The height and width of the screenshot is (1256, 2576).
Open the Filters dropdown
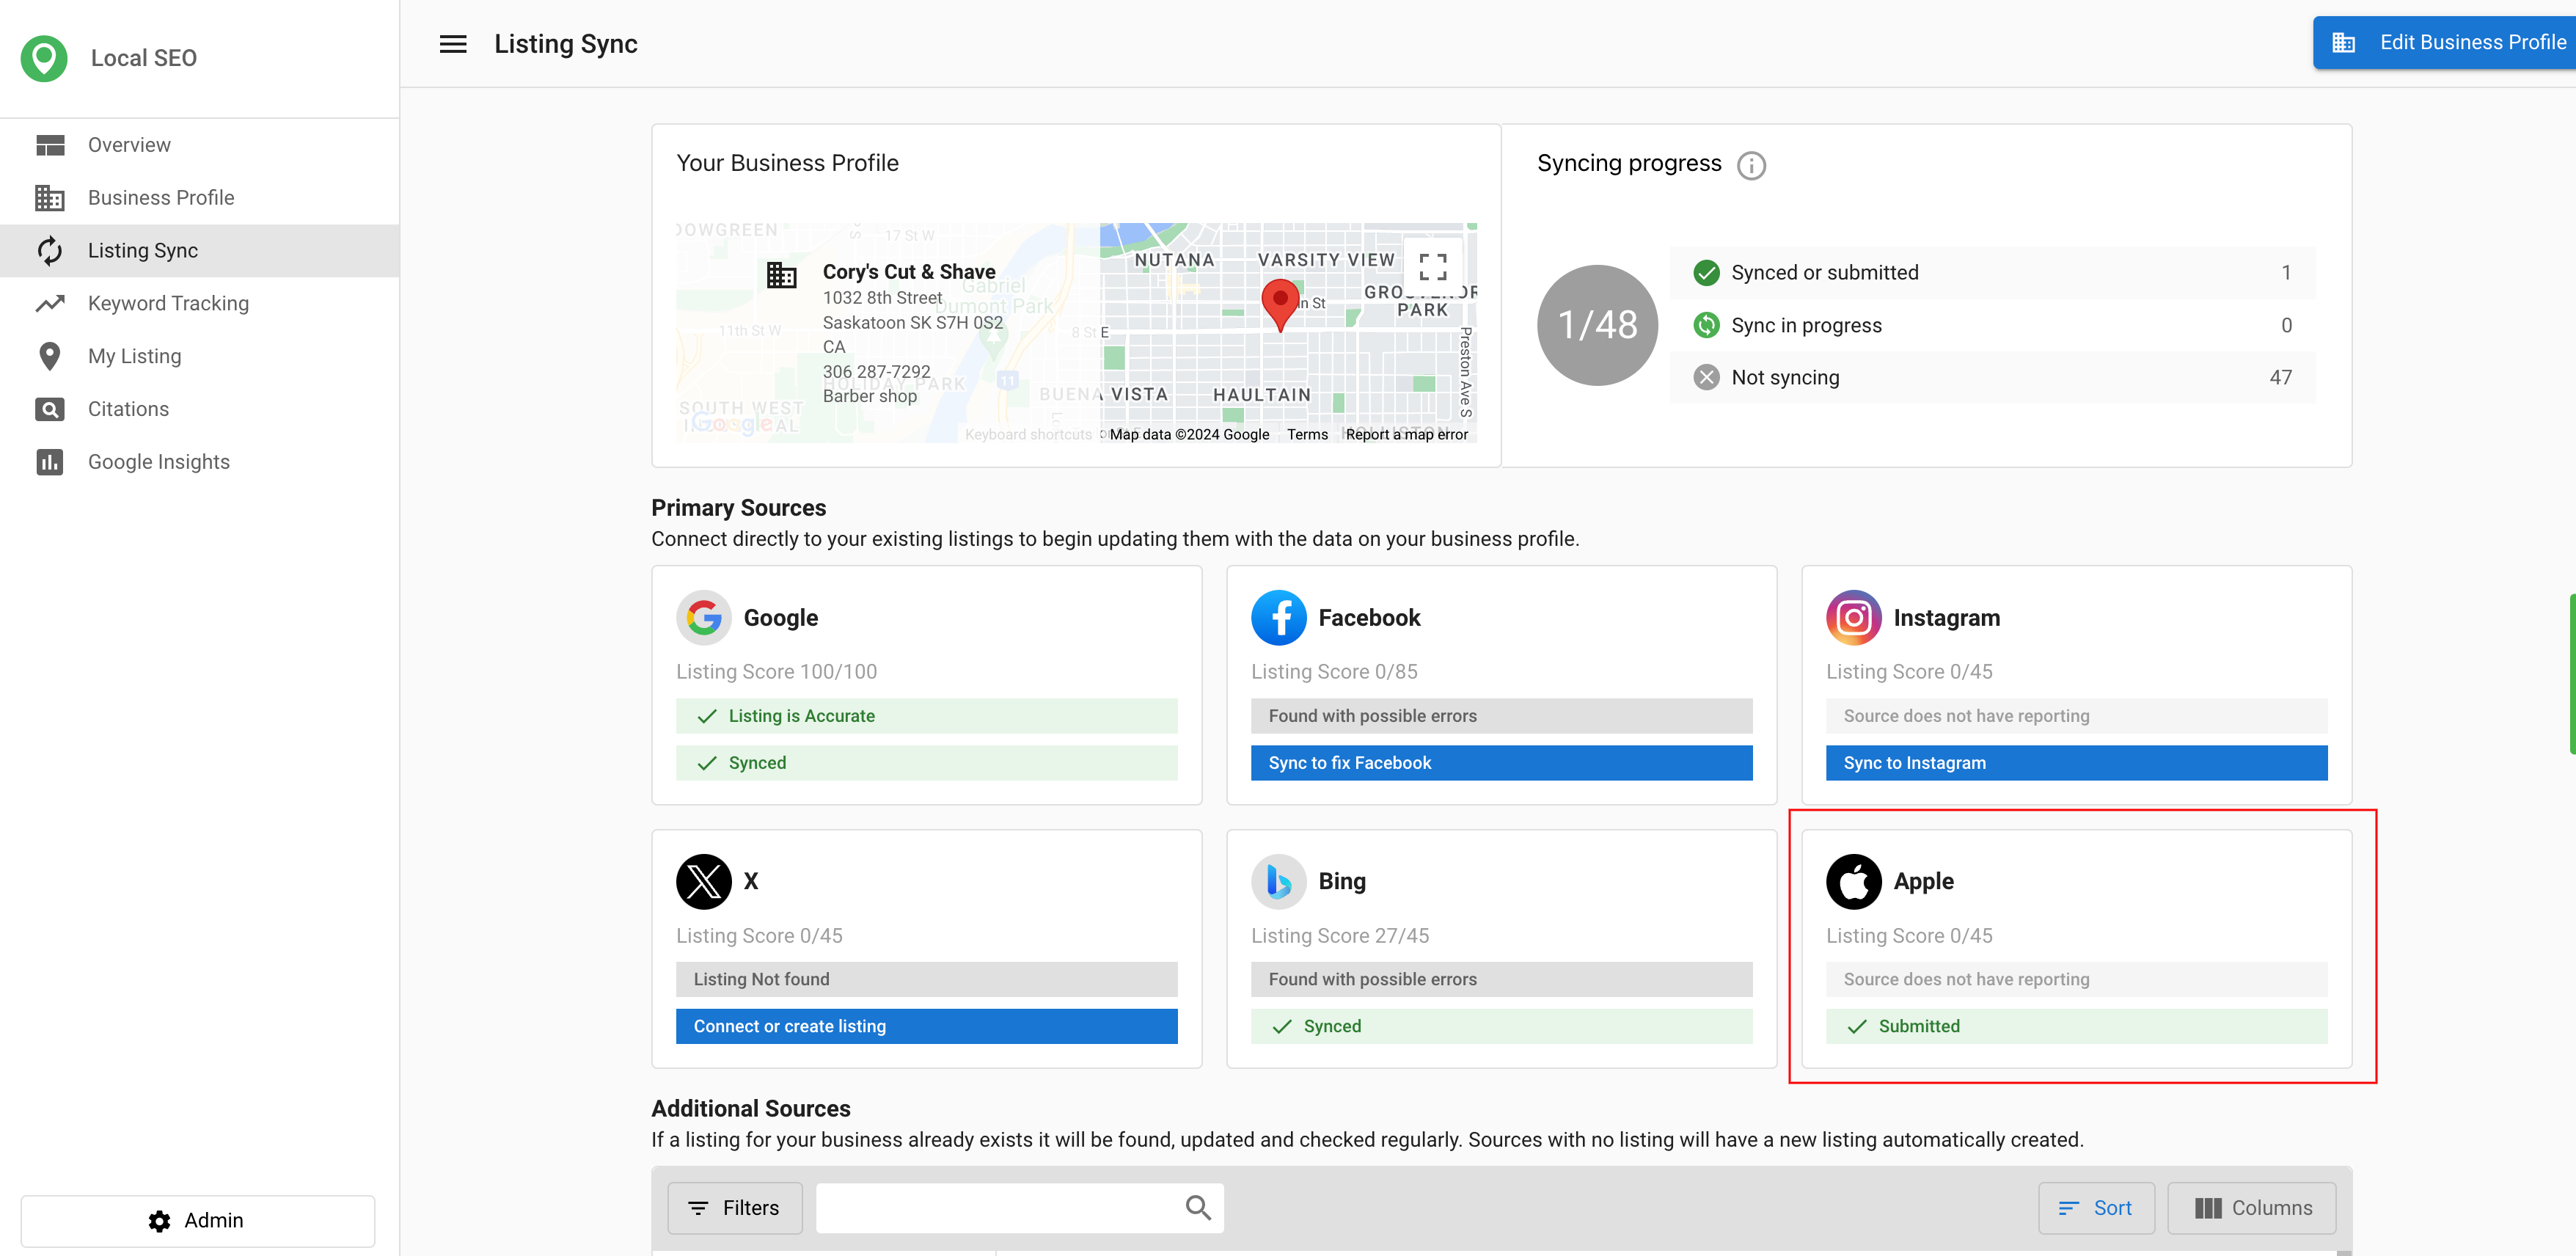point(735,1208)
